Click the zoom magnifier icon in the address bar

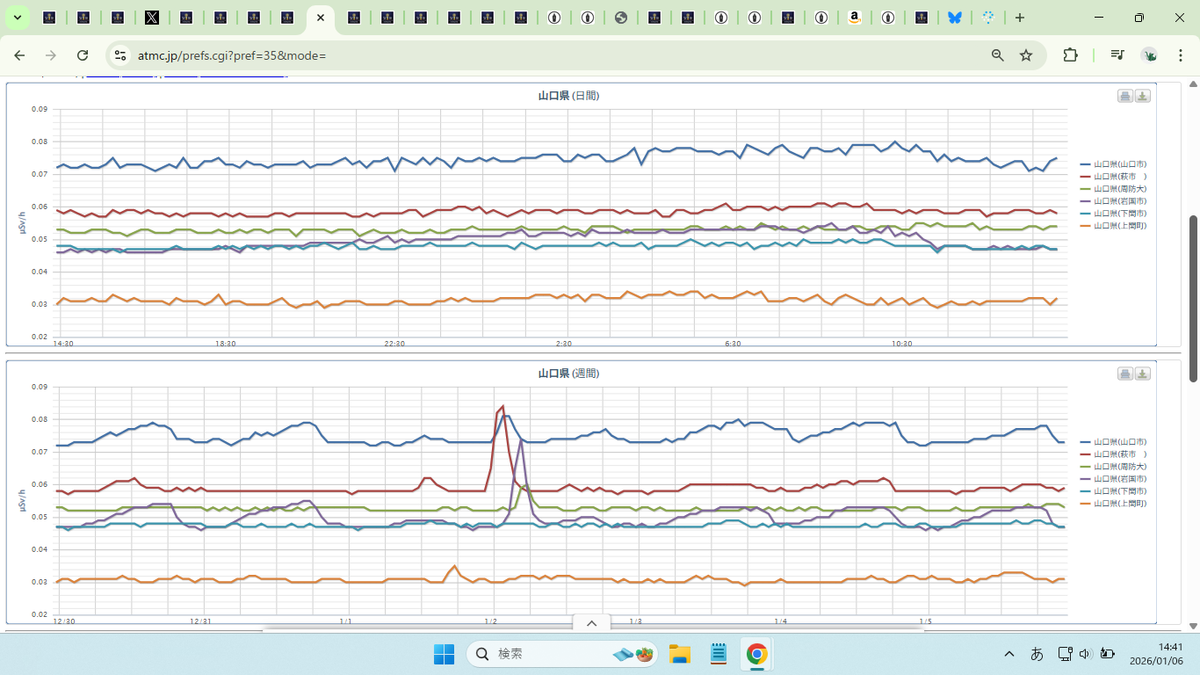997,55
